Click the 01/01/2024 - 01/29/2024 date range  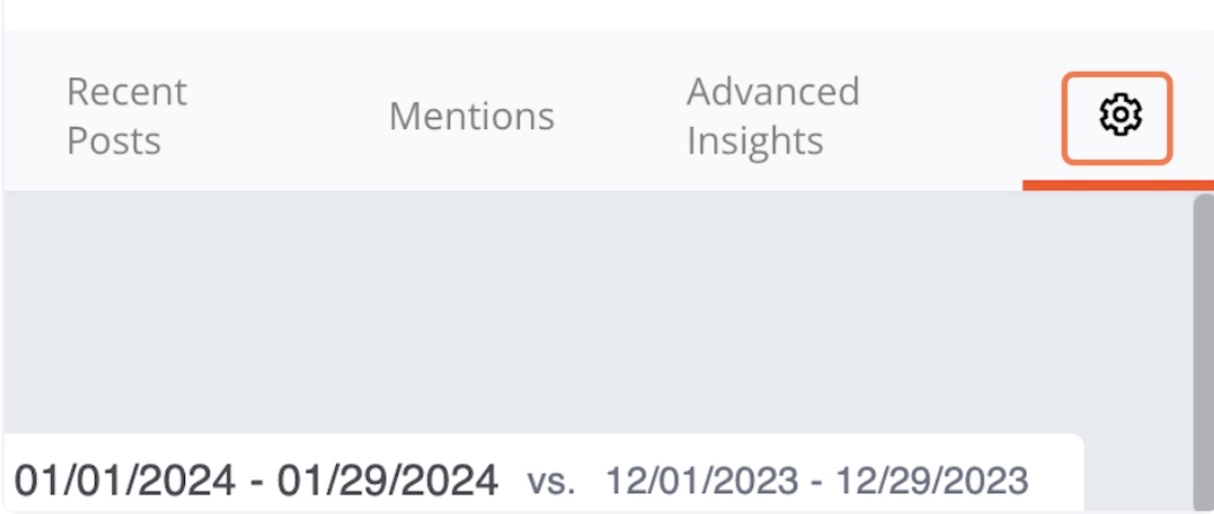256,480
